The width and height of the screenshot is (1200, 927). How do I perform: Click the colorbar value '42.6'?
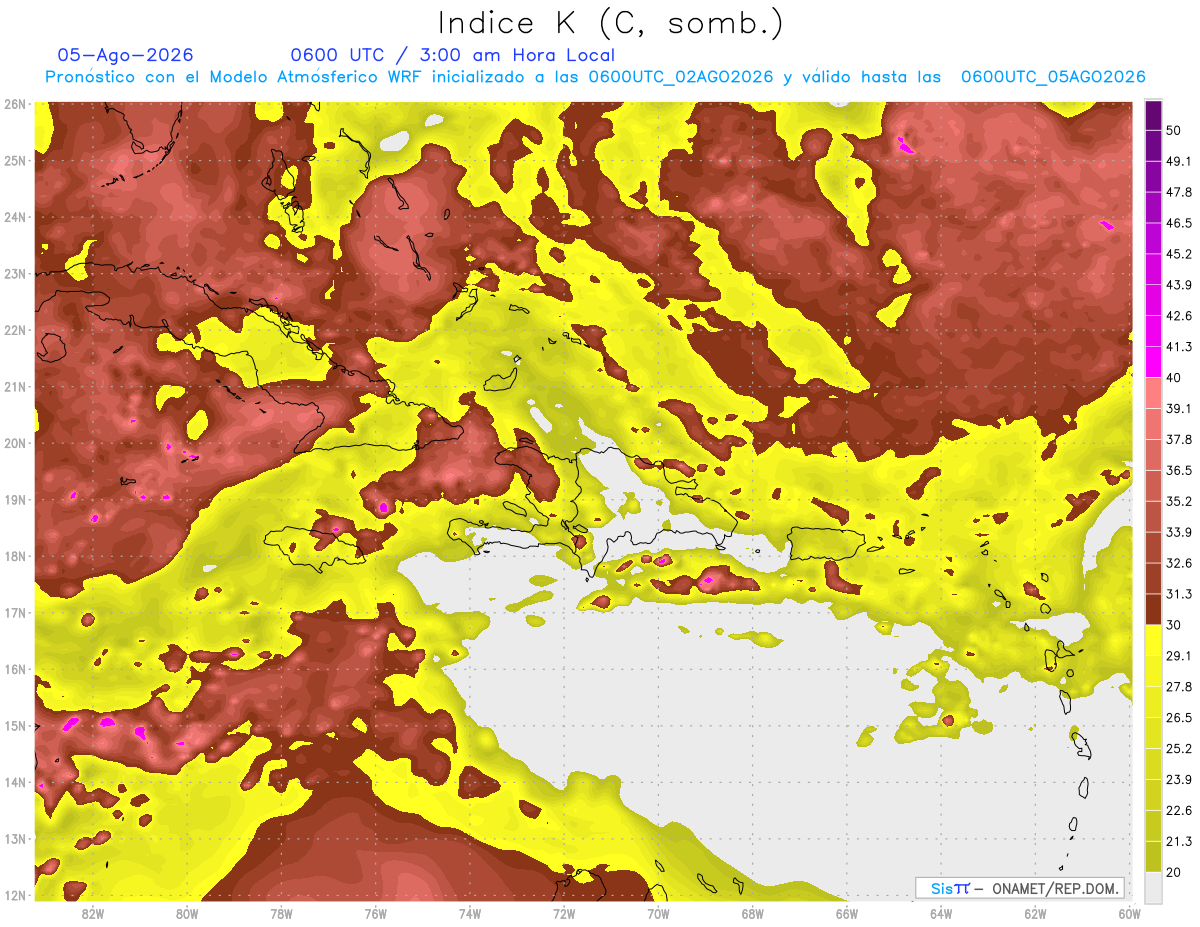[x=1179, y=316]
